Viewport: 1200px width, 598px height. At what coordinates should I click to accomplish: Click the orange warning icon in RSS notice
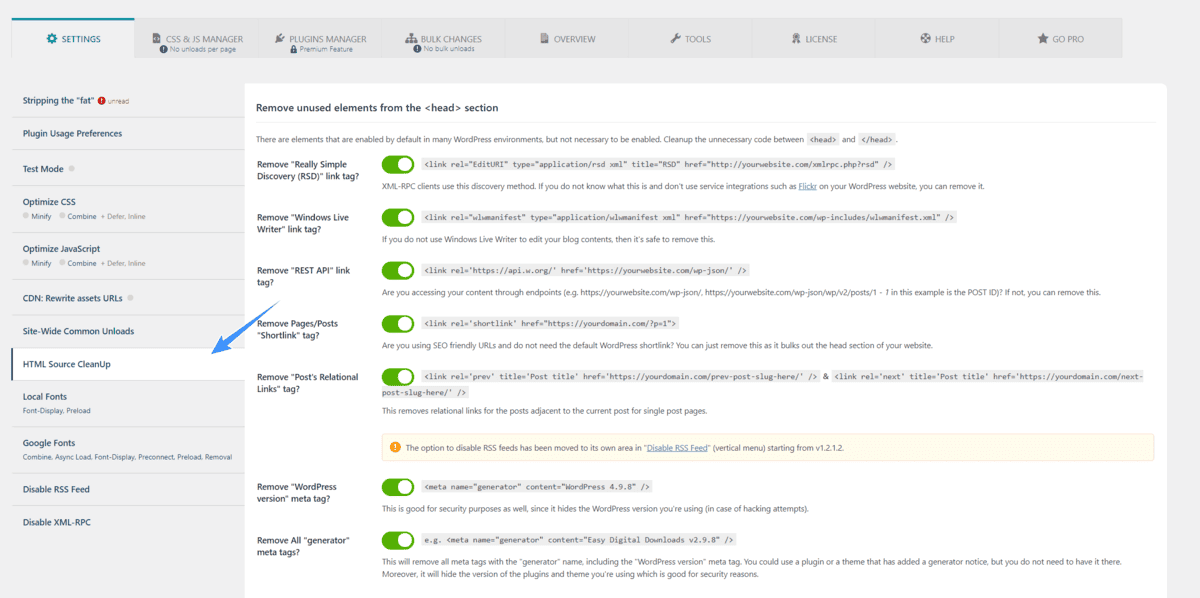click(395, 447)
